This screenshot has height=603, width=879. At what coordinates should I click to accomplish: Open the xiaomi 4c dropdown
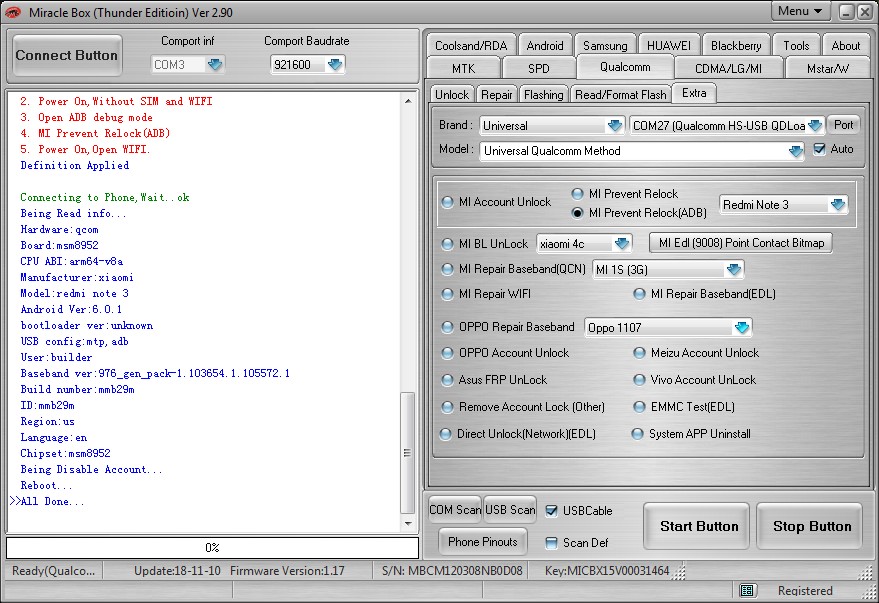(x=622, y=243)
